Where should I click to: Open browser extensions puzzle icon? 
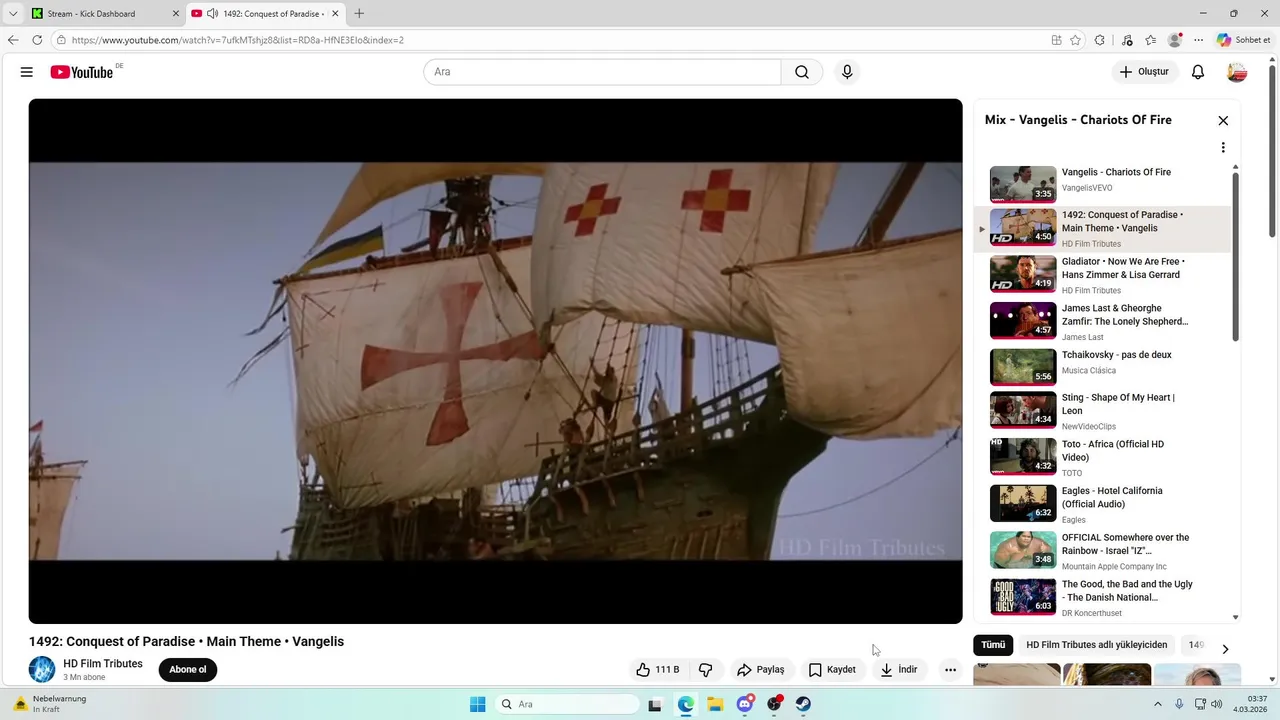[x=1100, y=40]
